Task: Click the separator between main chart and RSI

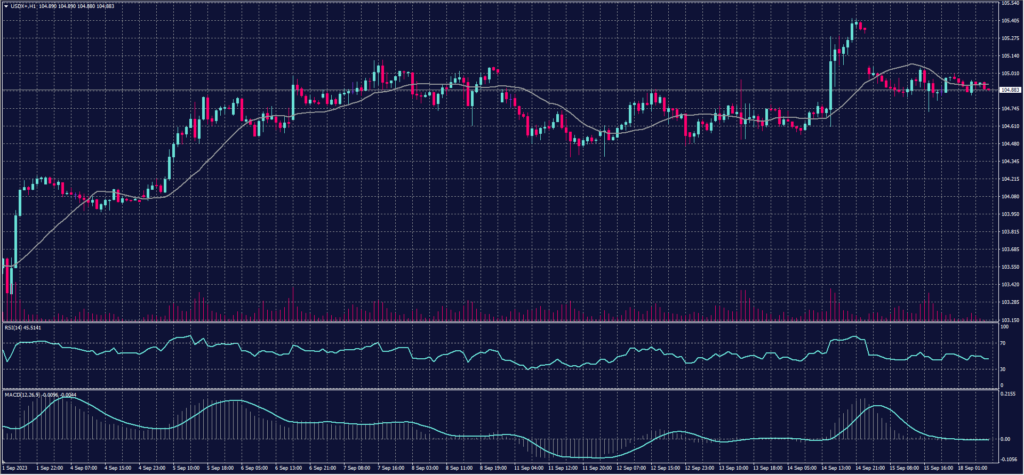Action: click(500, 322)
